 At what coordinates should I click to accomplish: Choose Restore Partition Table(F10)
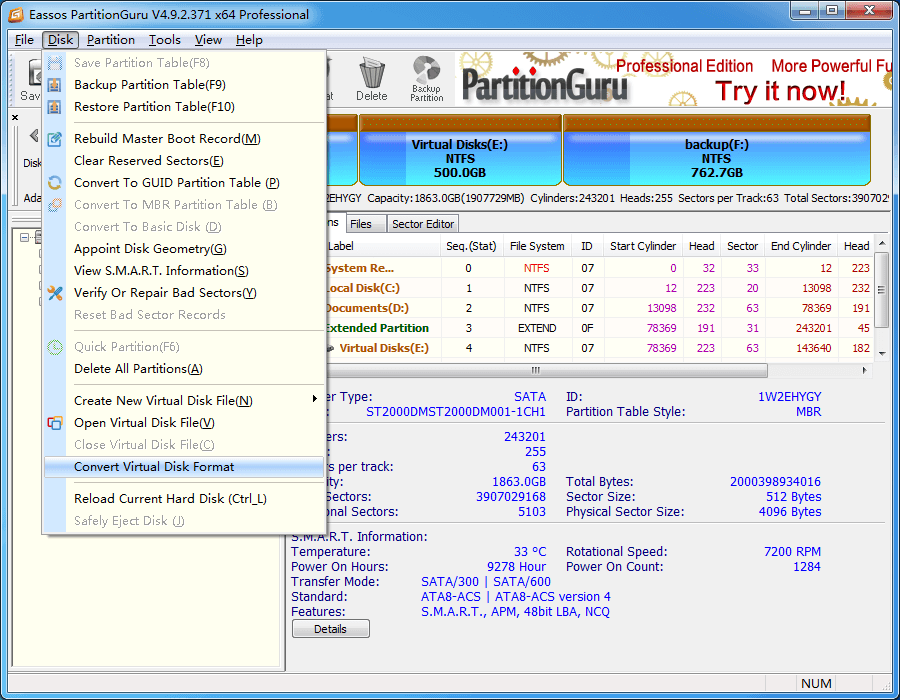(184, 107)
